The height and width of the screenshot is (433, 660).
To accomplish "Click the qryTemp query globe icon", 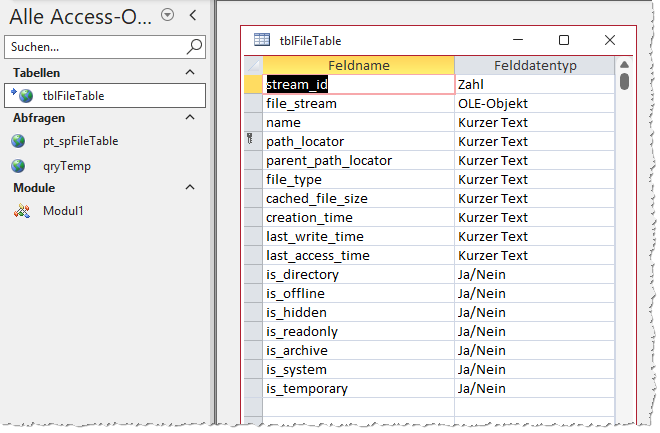I will [x=18, y=165].
